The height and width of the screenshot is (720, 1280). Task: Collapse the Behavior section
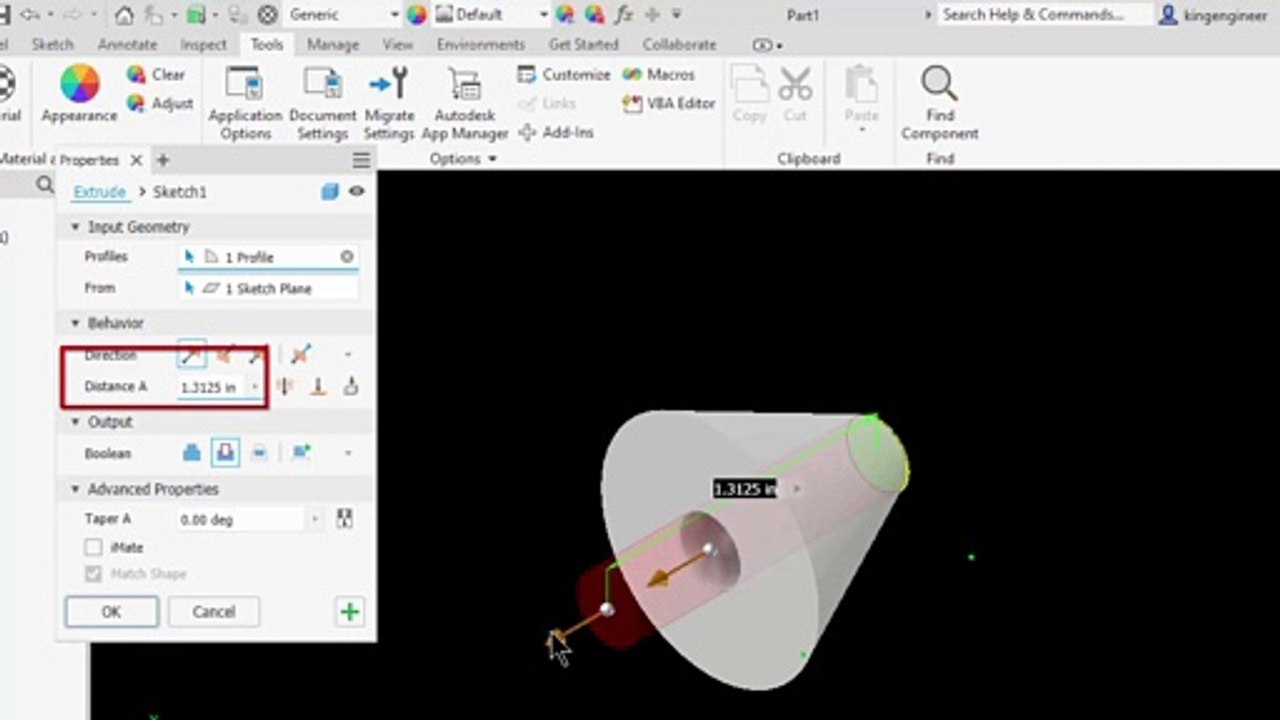pos(75,323)
